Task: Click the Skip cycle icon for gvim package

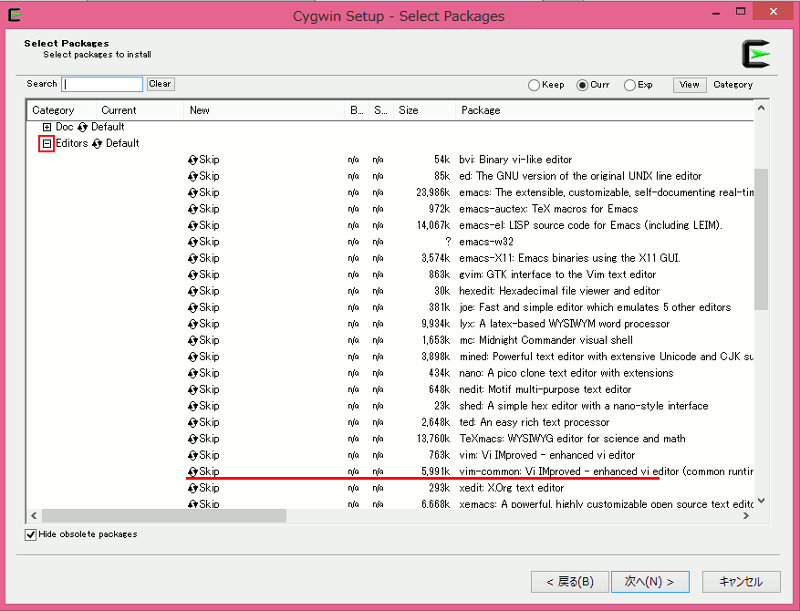Action: pyautogui.click(x=193, y=274)
